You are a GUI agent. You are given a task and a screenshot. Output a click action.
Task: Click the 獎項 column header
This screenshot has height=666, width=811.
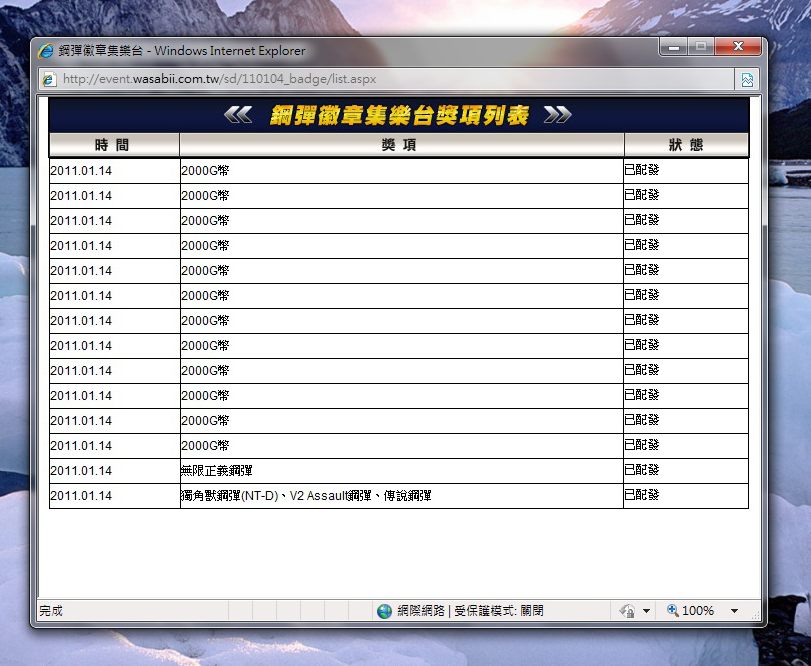[x=402, y=145]
